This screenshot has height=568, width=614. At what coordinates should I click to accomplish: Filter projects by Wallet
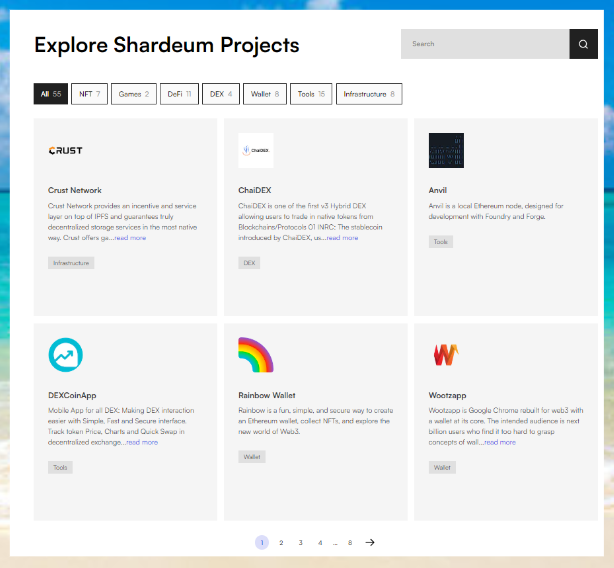point(265,94)
